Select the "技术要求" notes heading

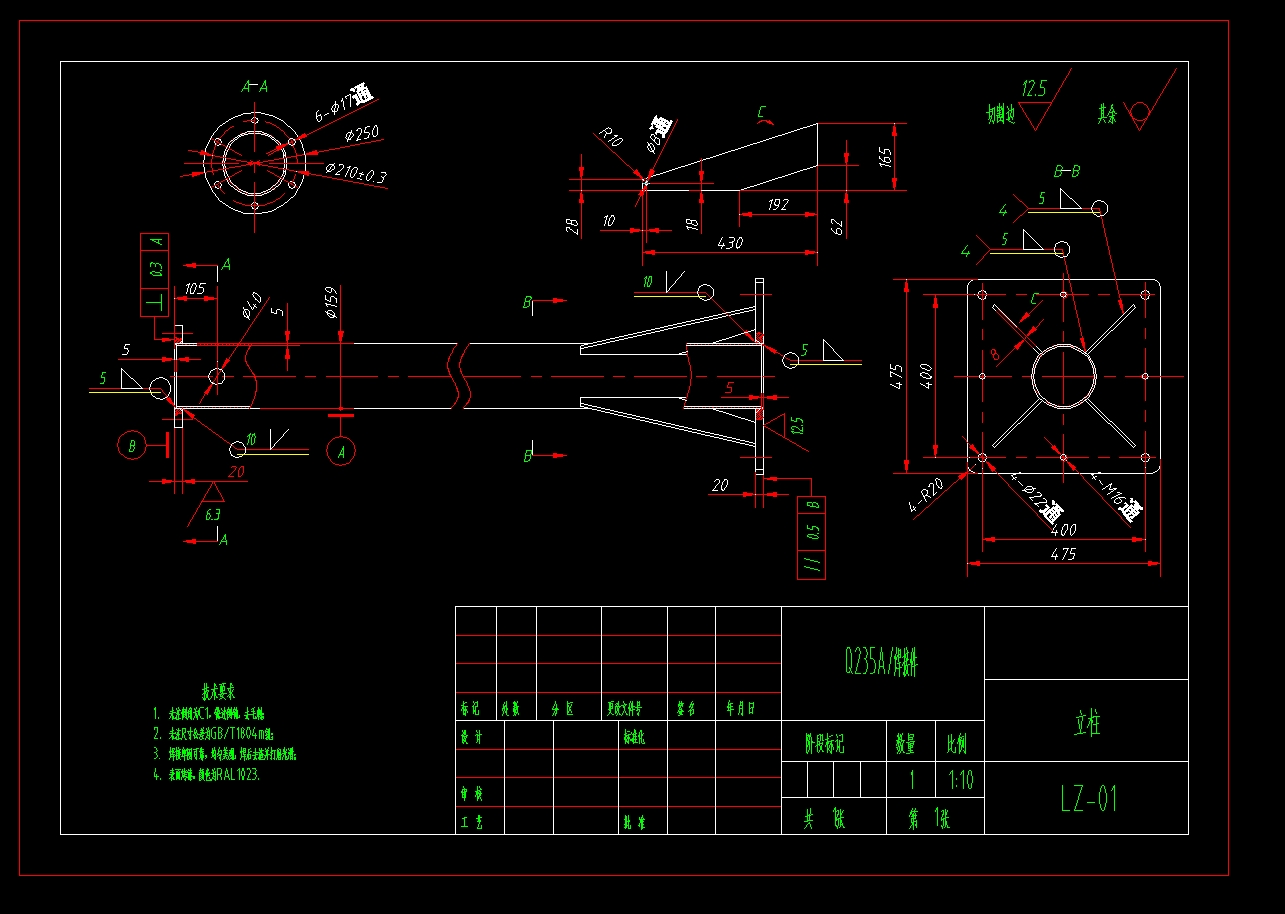219,691
